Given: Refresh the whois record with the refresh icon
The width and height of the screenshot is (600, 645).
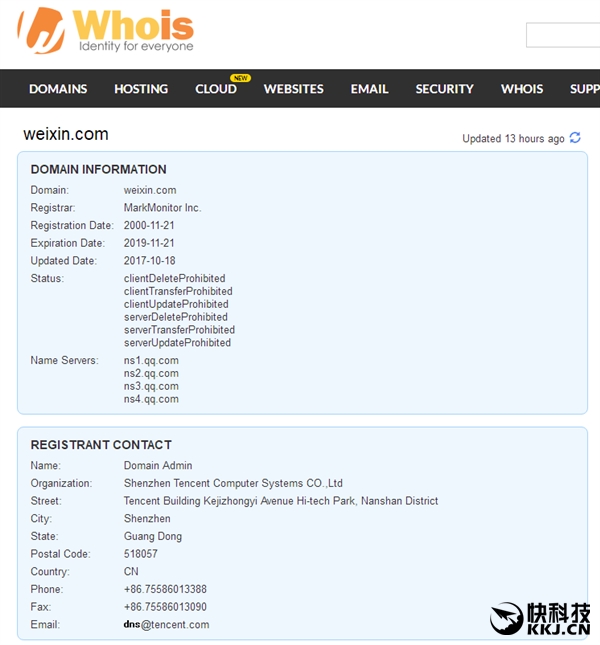Looking at the screenshot, I should (x=575, y=138).
